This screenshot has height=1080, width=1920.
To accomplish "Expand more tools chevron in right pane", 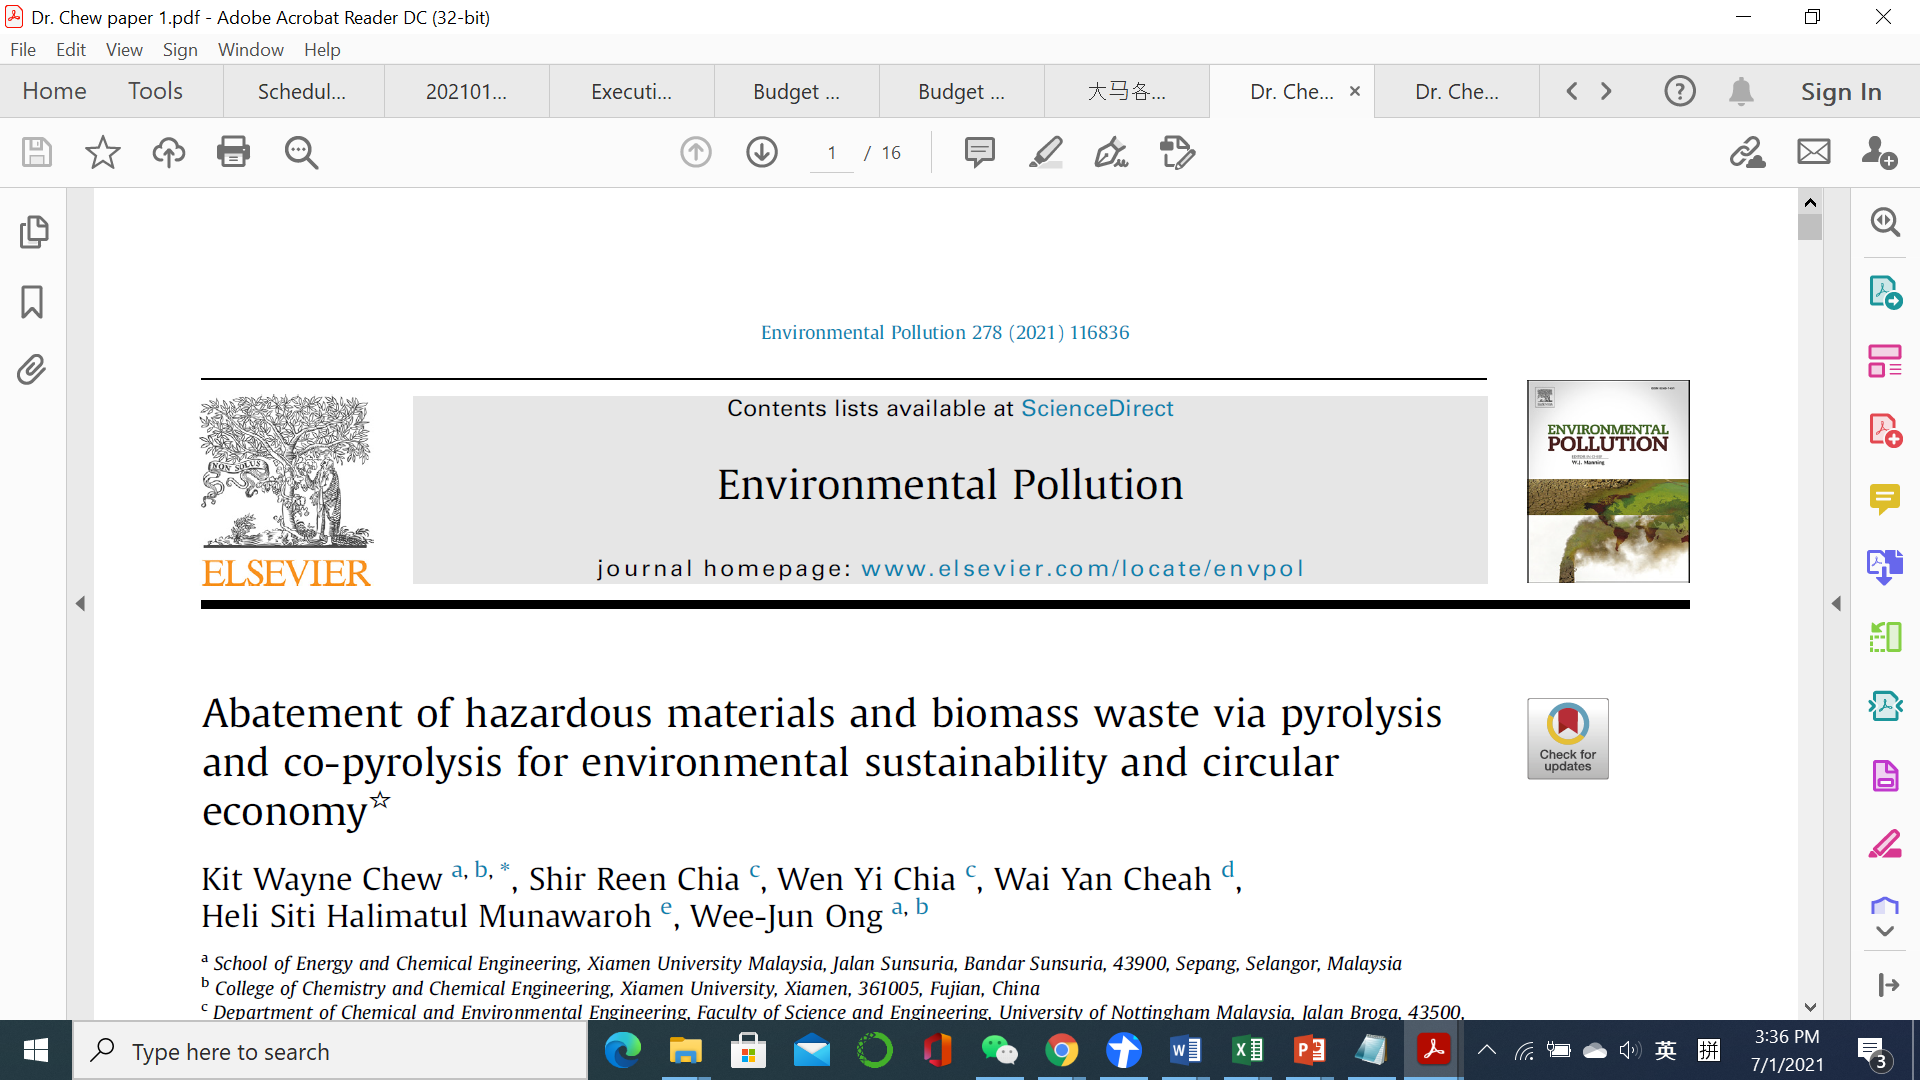I will point(1885,931).
